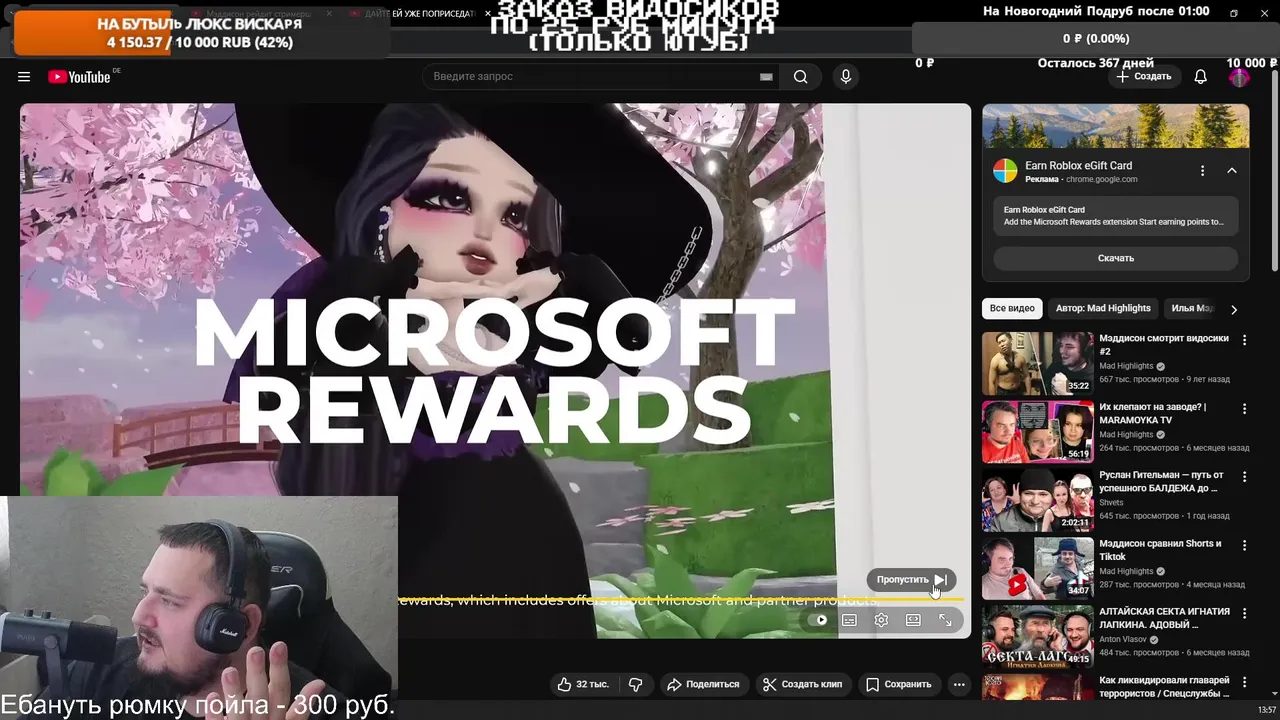The height and width of the screenshot is (720, 1280).
Task: Show more chips with right arrow
Action: click(1234, 309)
